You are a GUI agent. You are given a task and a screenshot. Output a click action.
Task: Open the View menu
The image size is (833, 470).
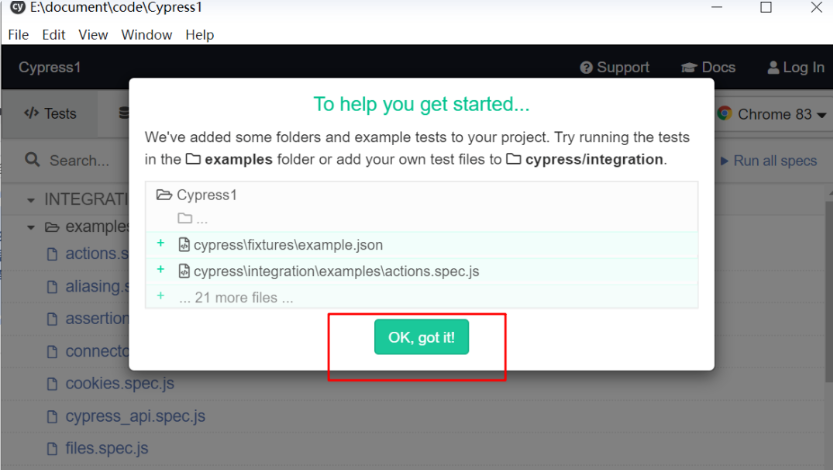[94, 35]
